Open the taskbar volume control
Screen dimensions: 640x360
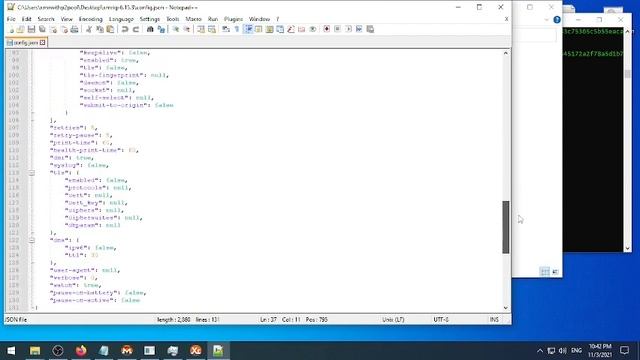tap(562, 351)
